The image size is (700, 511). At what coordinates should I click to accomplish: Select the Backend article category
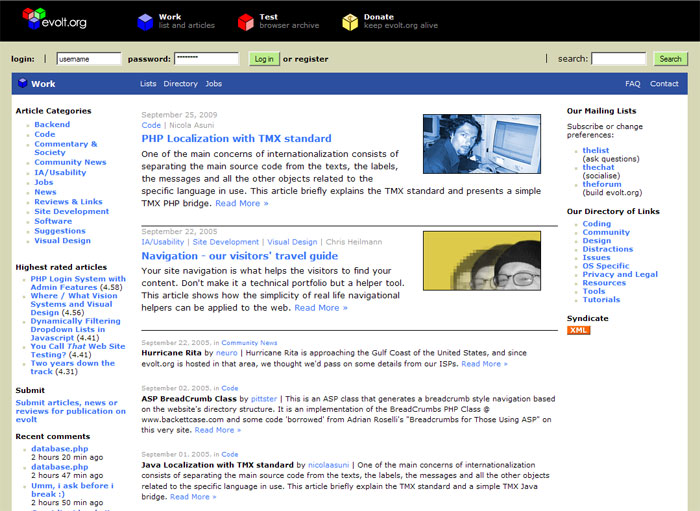pyautogui.click(x=52, y=125)
